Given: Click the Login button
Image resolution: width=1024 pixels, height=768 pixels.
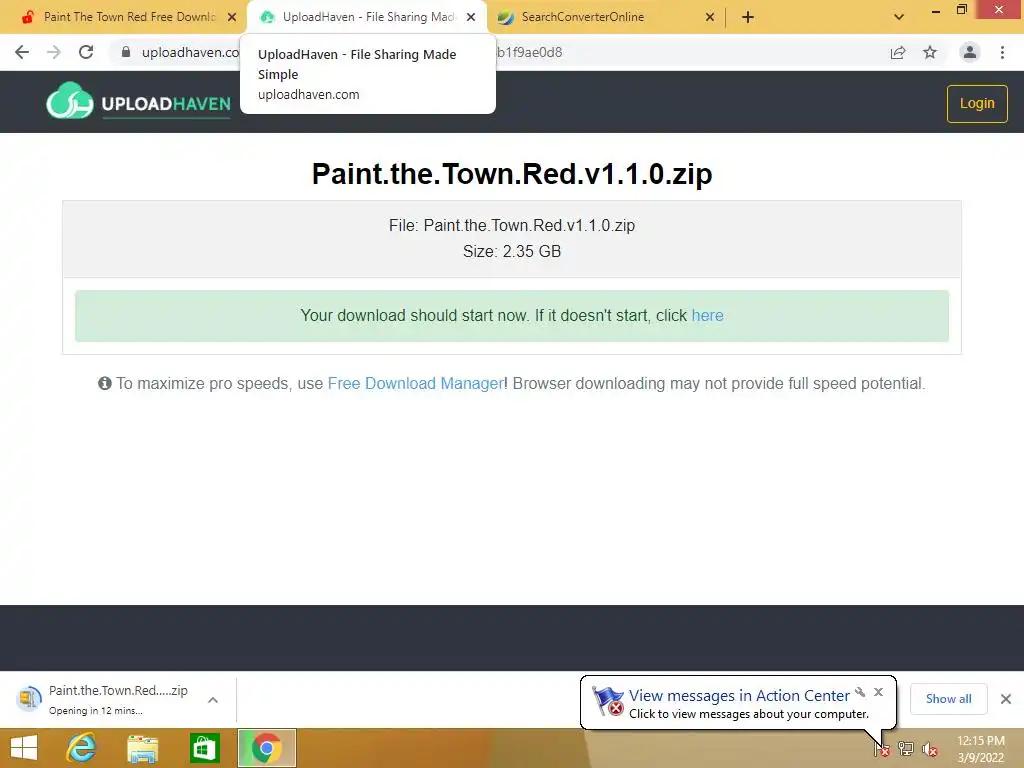Looking at the screenshot, I should tap(977, 103).
